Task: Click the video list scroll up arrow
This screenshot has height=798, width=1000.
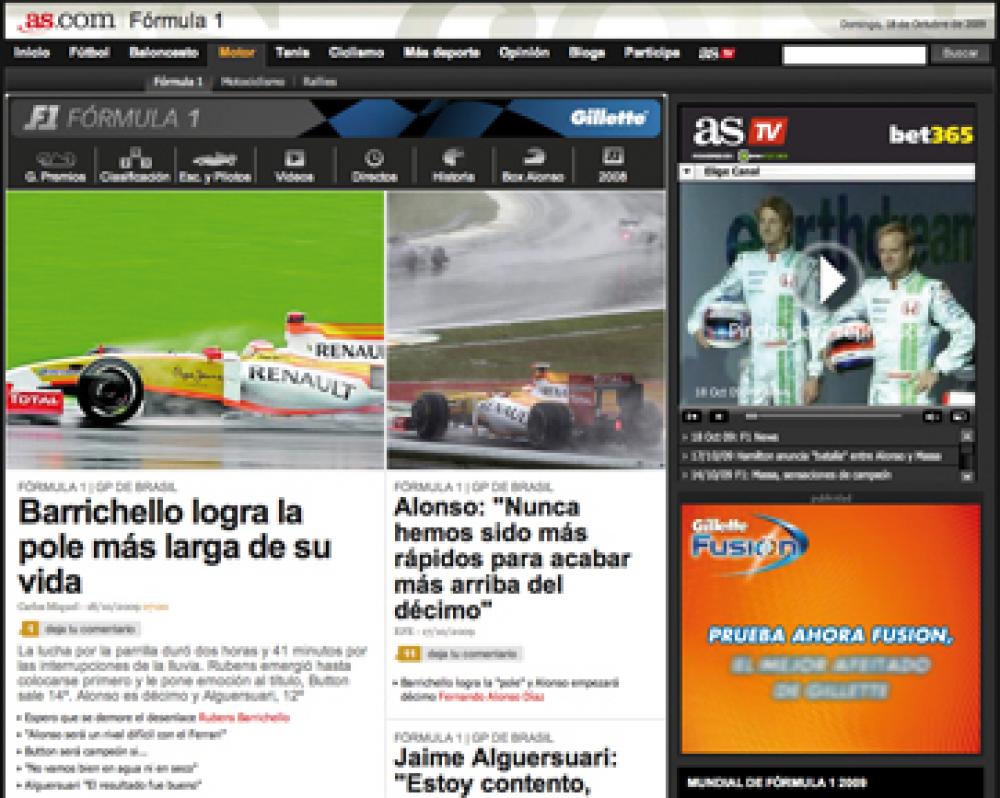Action: 967,436
